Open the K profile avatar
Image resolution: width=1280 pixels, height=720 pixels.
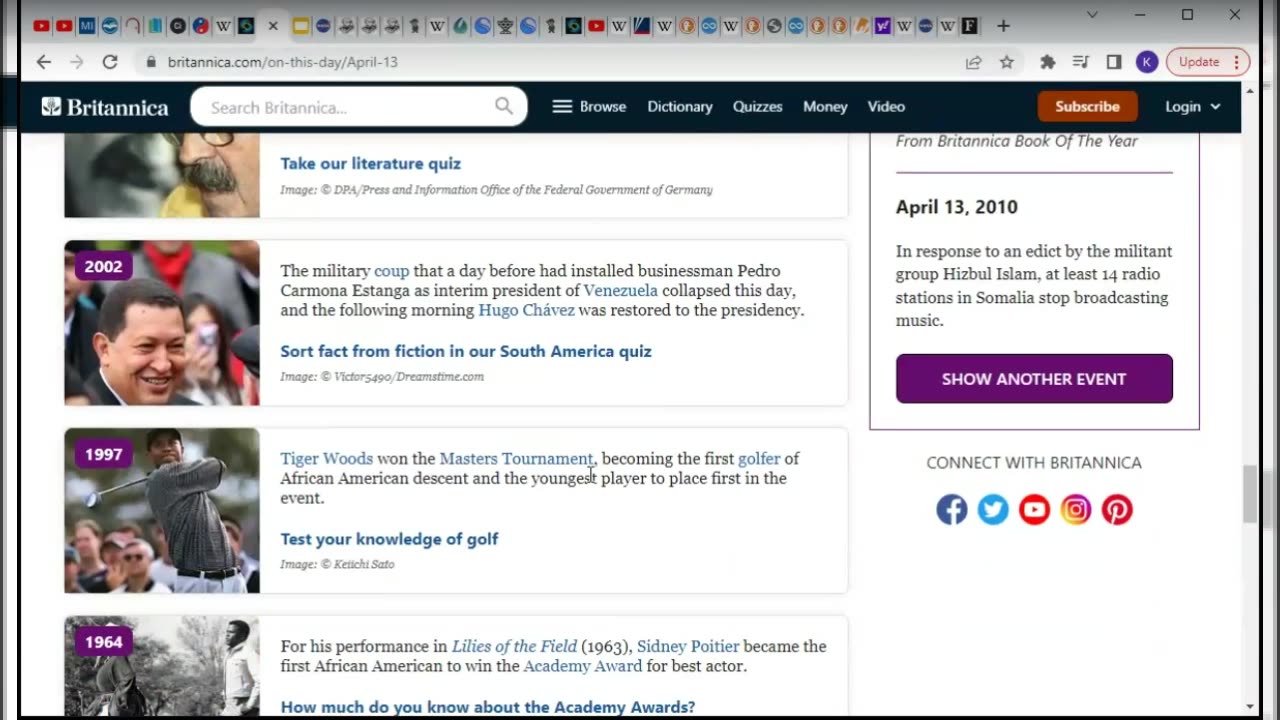[x=1147, y=62]
